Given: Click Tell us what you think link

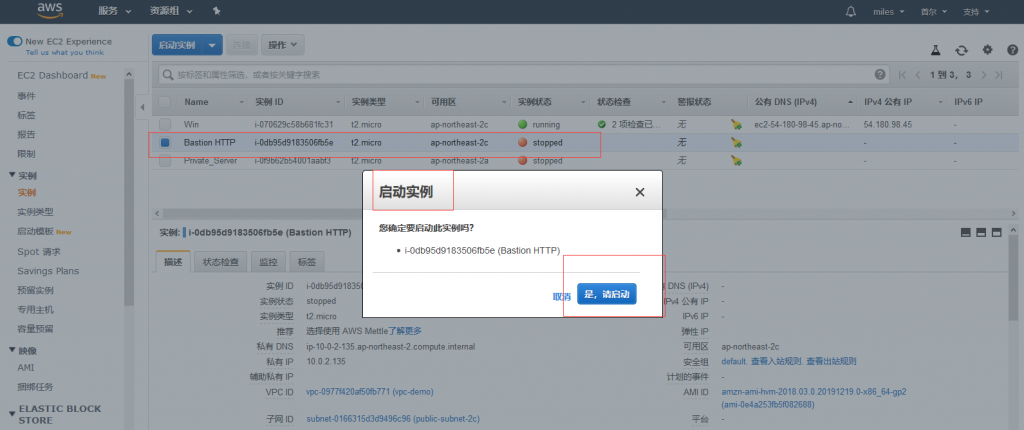Looking at the screenshot, I should [64, 52].
